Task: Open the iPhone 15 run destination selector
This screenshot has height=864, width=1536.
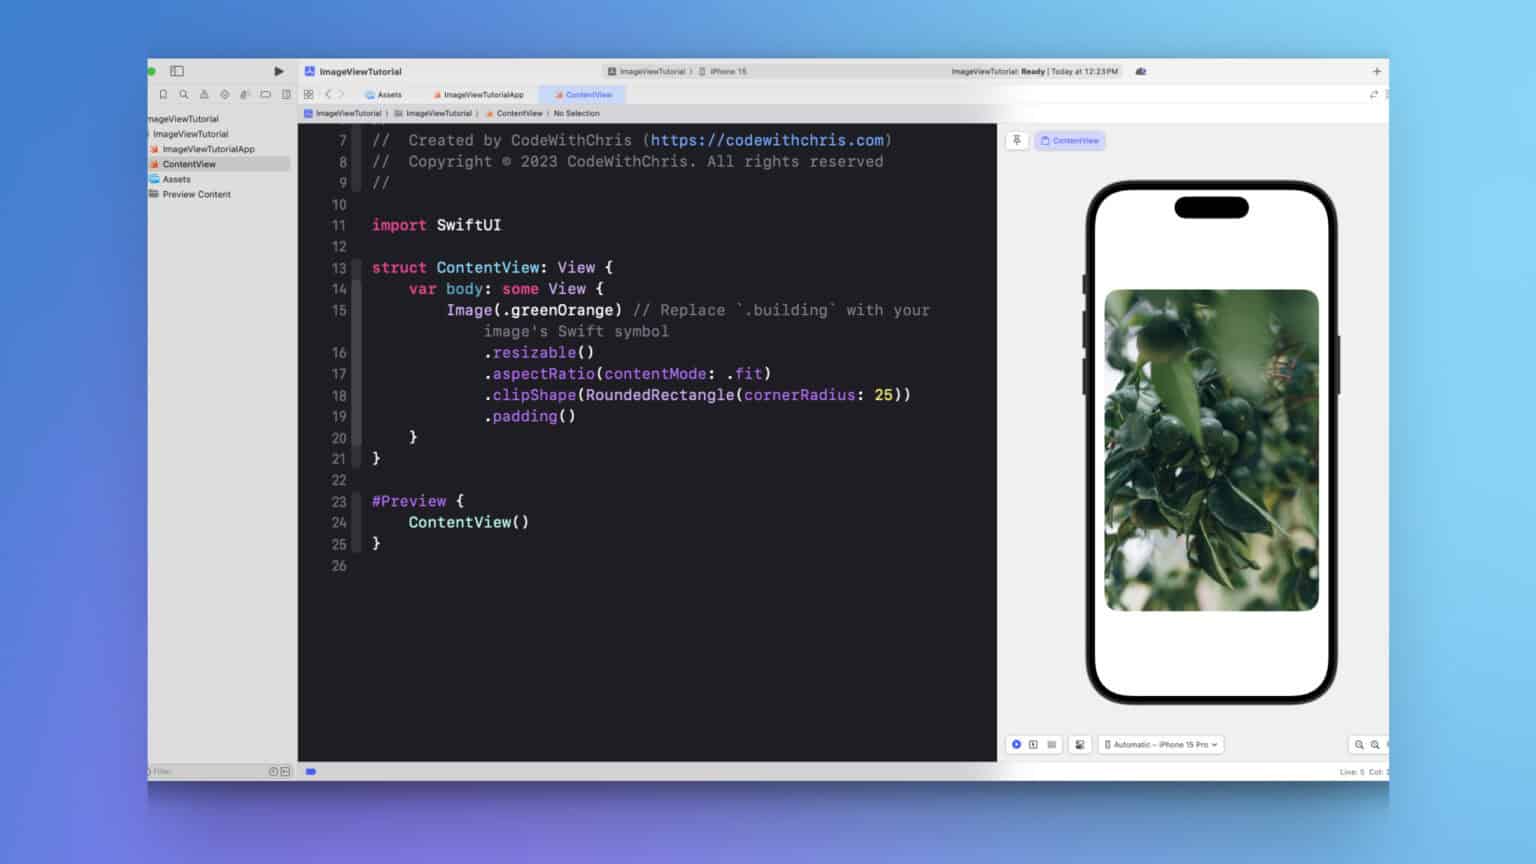Action: 728,72
